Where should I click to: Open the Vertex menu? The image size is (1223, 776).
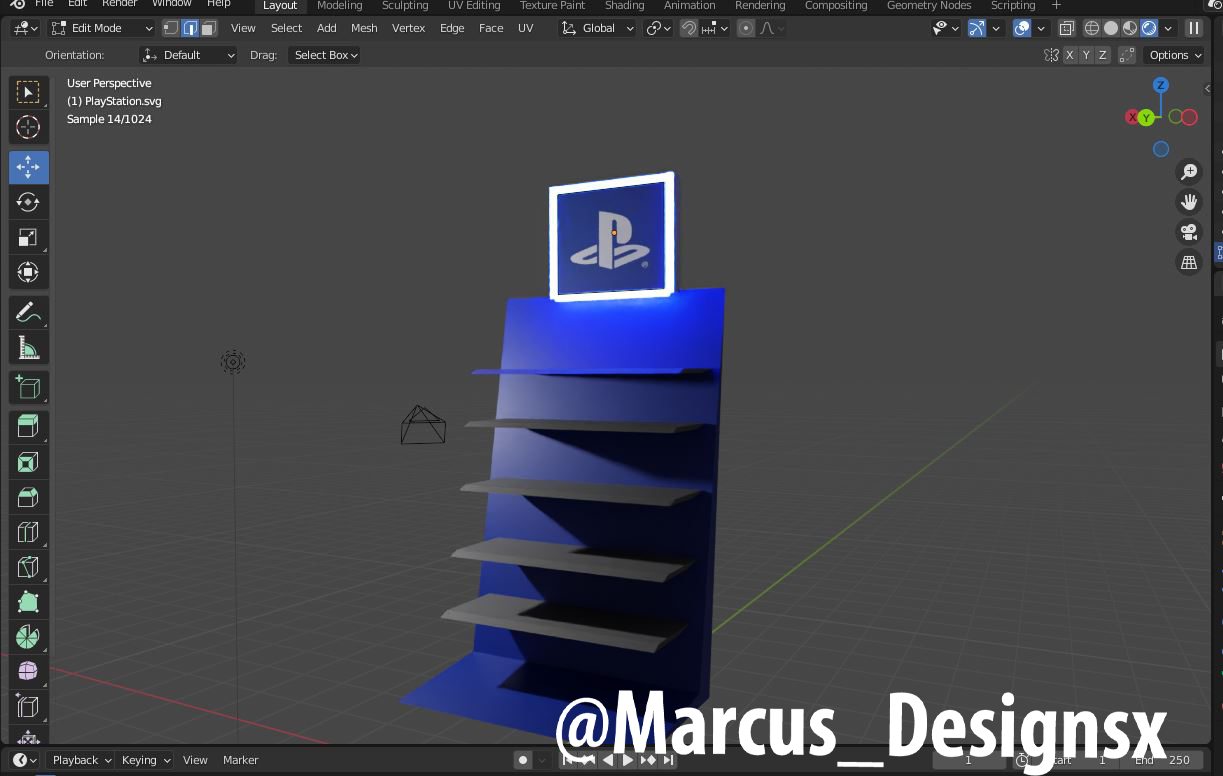point(408,28)
